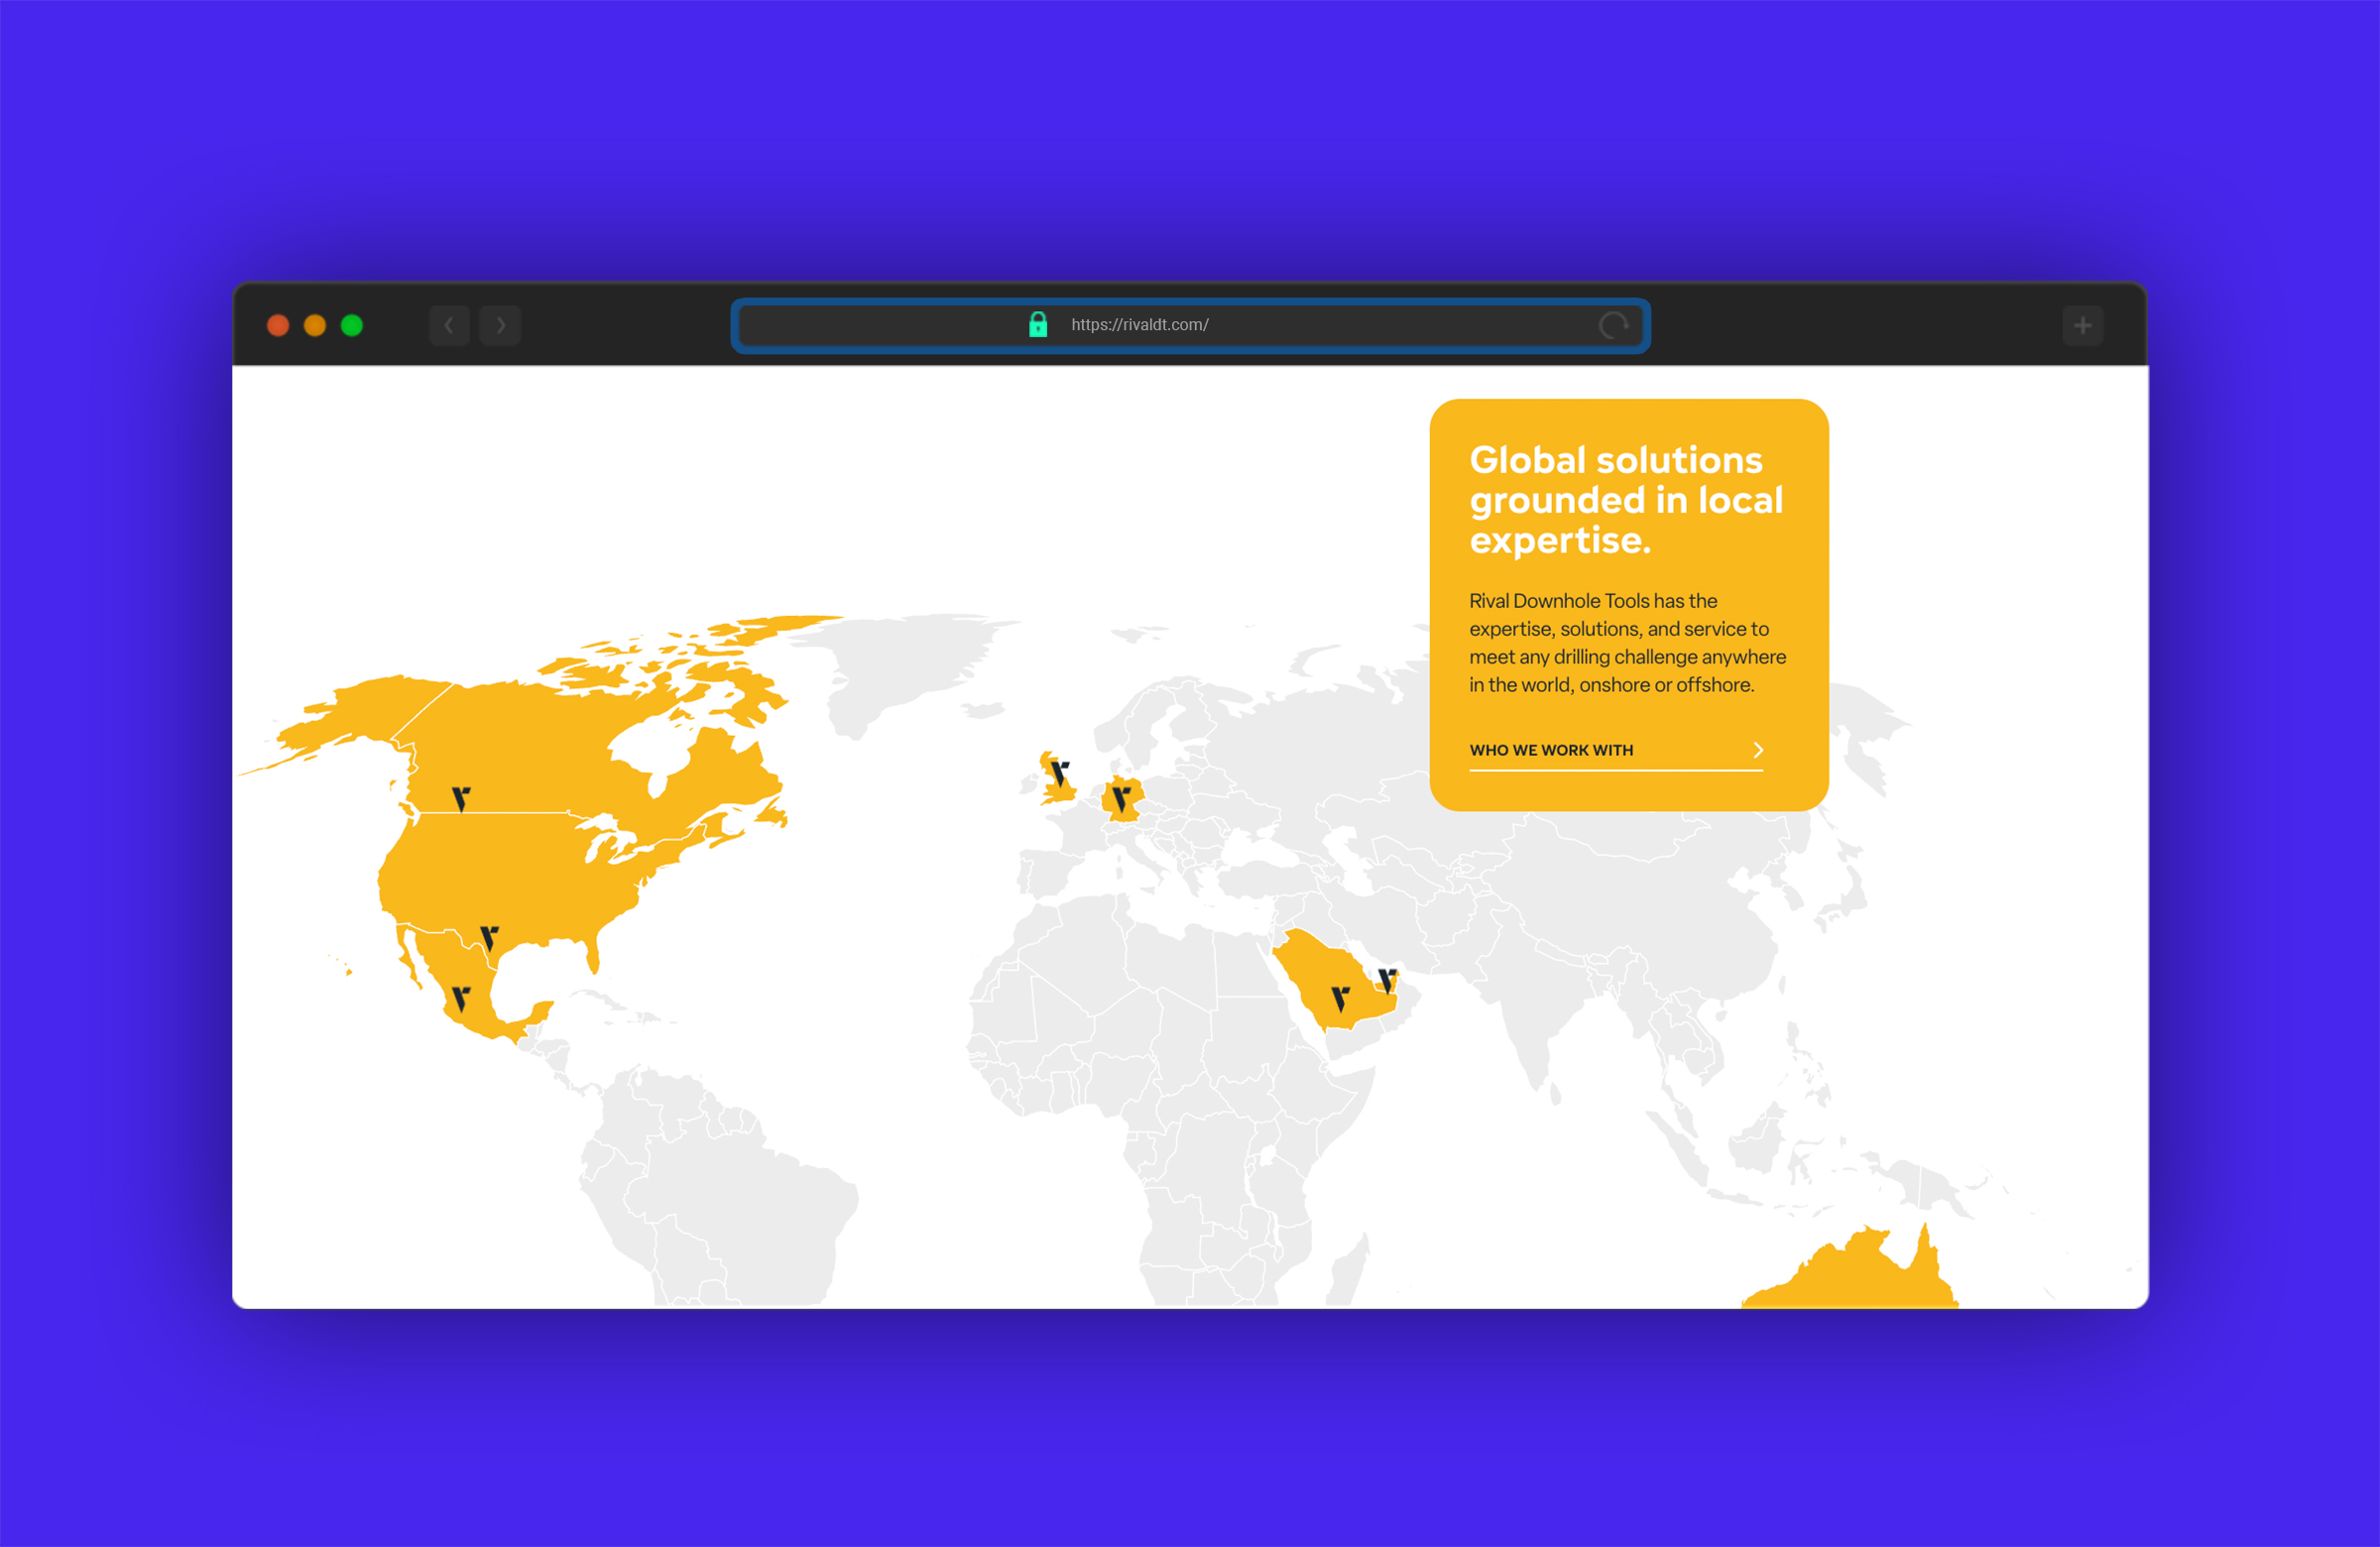Click the green padlock security icon

click(x=1038, y=325)
